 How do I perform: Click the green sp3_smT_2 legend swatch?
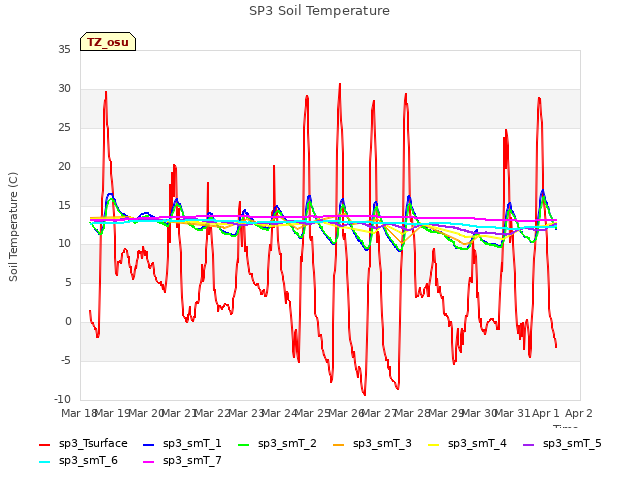tap(244, 444)
